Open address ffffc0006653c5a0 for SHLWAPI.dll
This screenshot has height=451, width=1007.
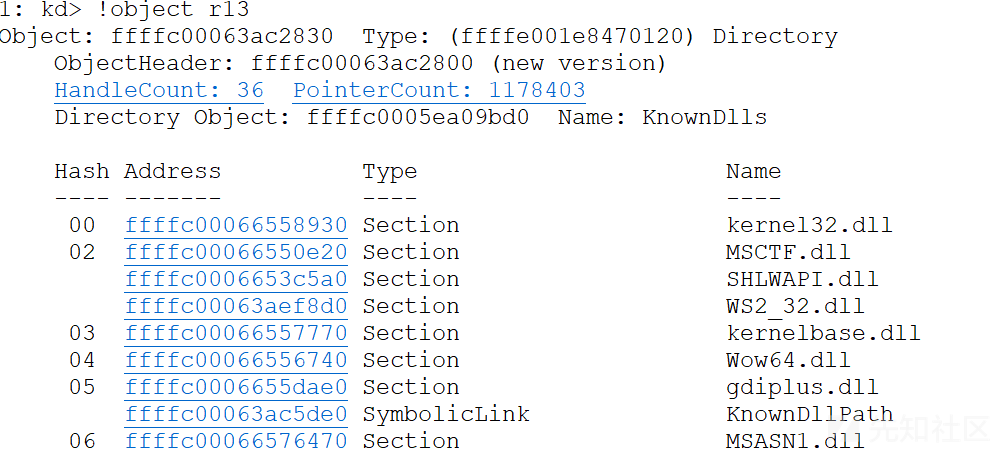pos(236,279)
